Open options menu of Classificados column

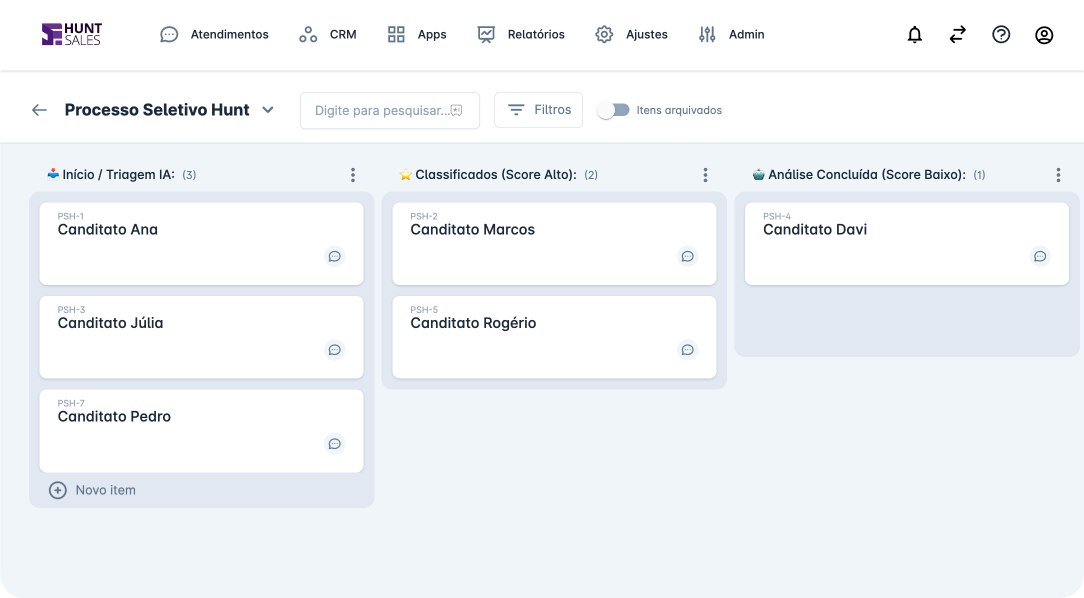705,174
